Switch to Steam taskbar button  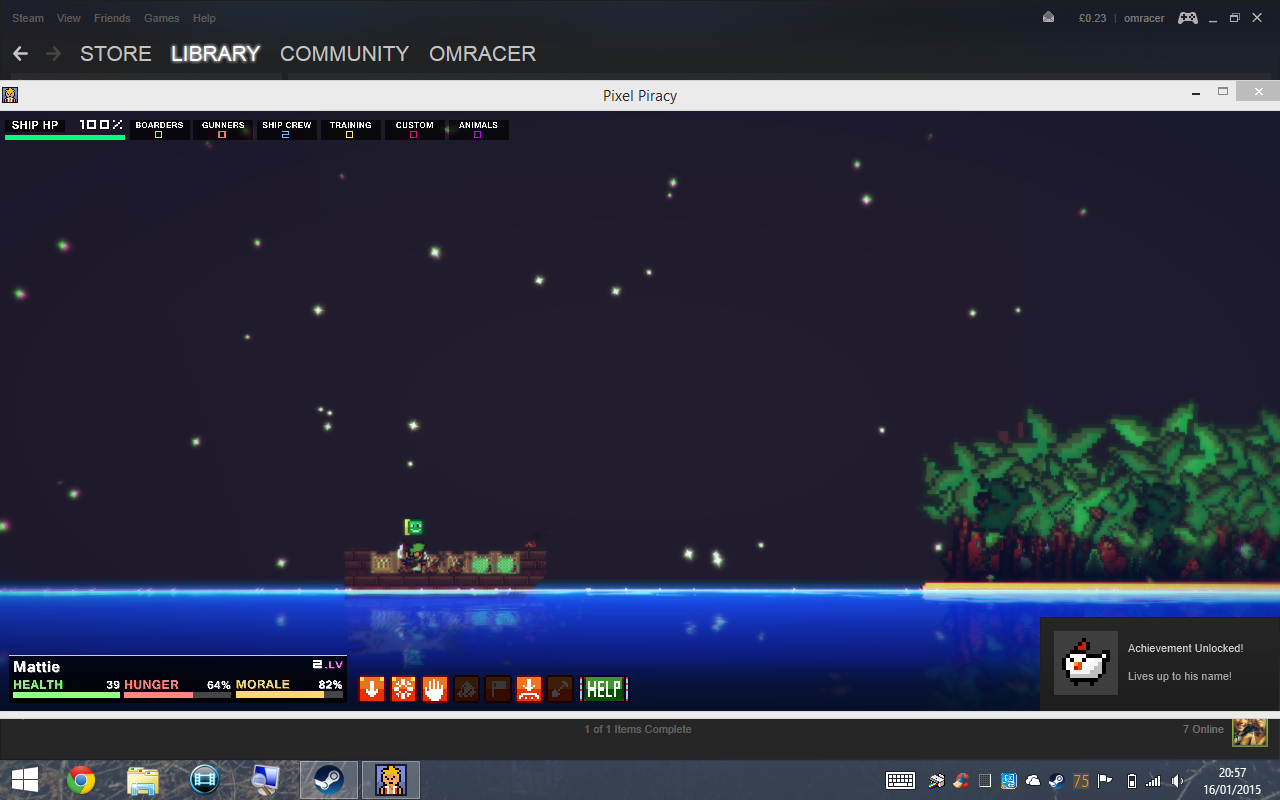pos(329,780)
